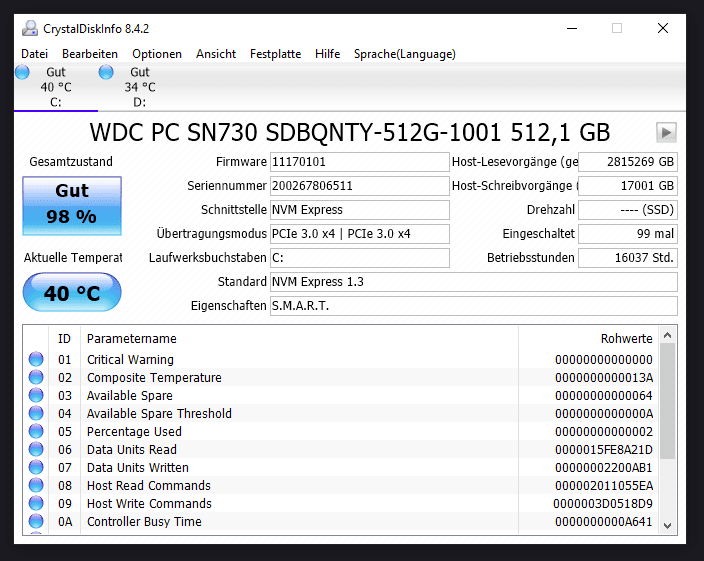Screen dimensions: 704x561
Task: Select the Controller Busy Time row name
Action: [144, 521]
